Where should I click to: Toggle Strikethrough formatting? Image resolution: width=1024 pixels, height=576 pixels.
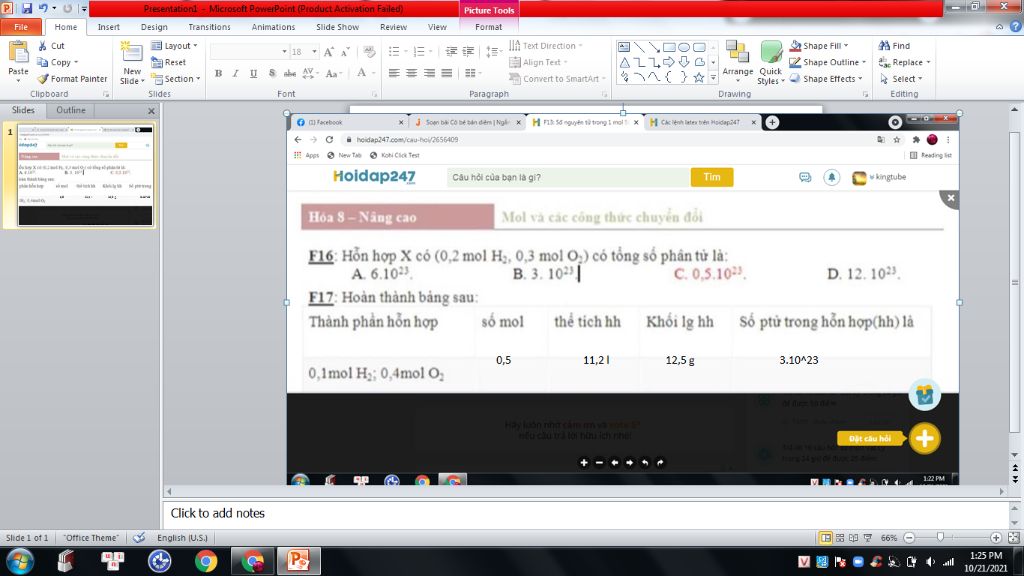(290, 73)
